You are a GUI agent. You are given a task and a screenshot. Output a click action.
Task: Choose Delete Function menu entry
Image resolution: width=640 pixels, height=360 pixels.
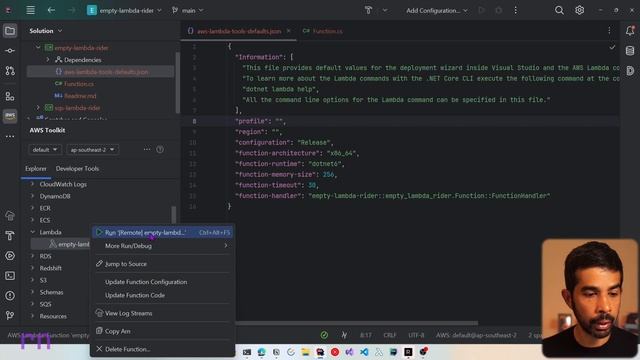(163, 349)
